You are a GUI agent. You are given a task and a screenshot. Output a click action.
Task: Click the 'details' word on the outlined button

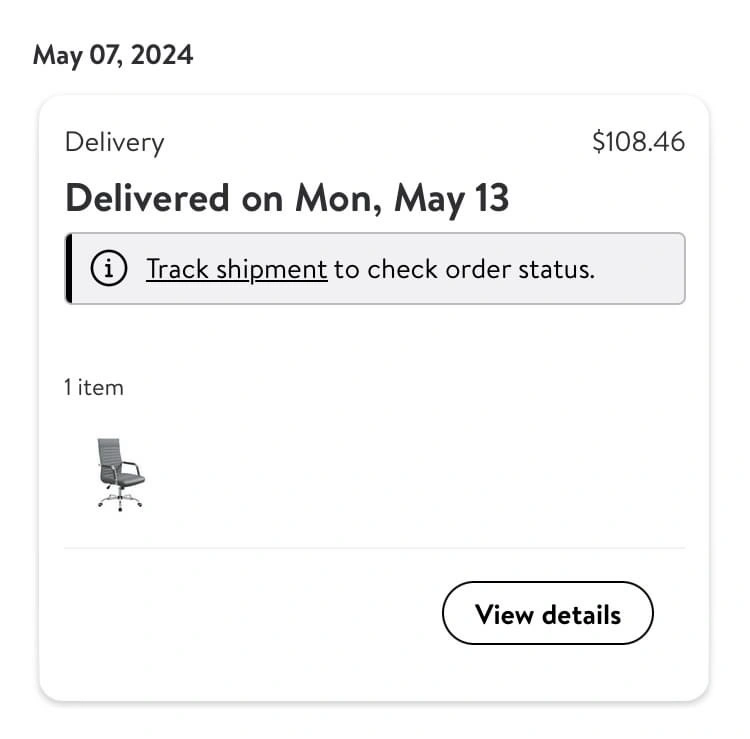pos(581,615)
